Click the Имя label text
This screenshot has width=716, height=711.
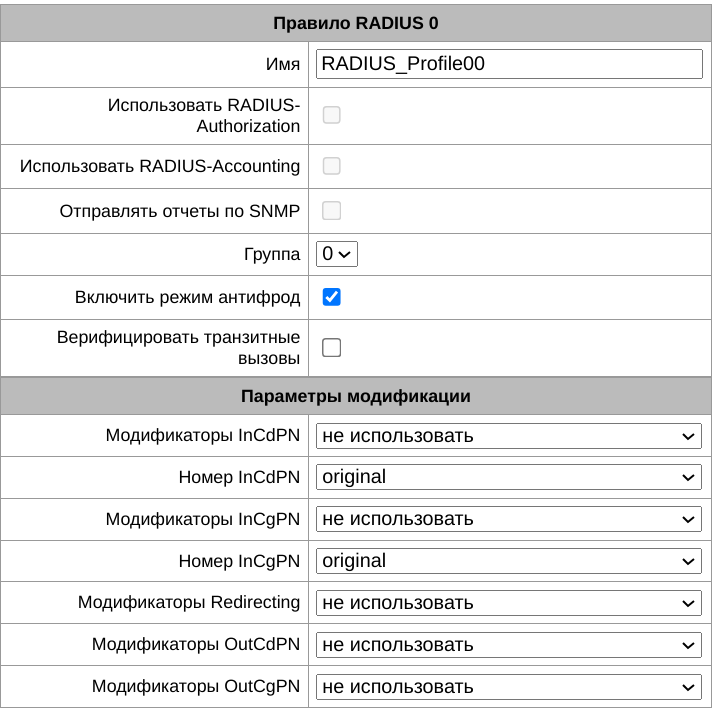283,65
